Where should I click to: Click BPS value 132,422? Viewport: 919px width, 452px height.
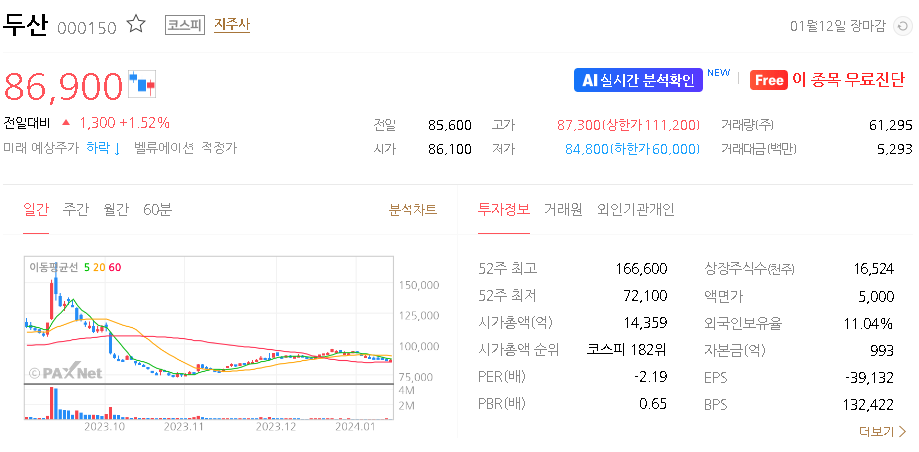pos(870,405)
